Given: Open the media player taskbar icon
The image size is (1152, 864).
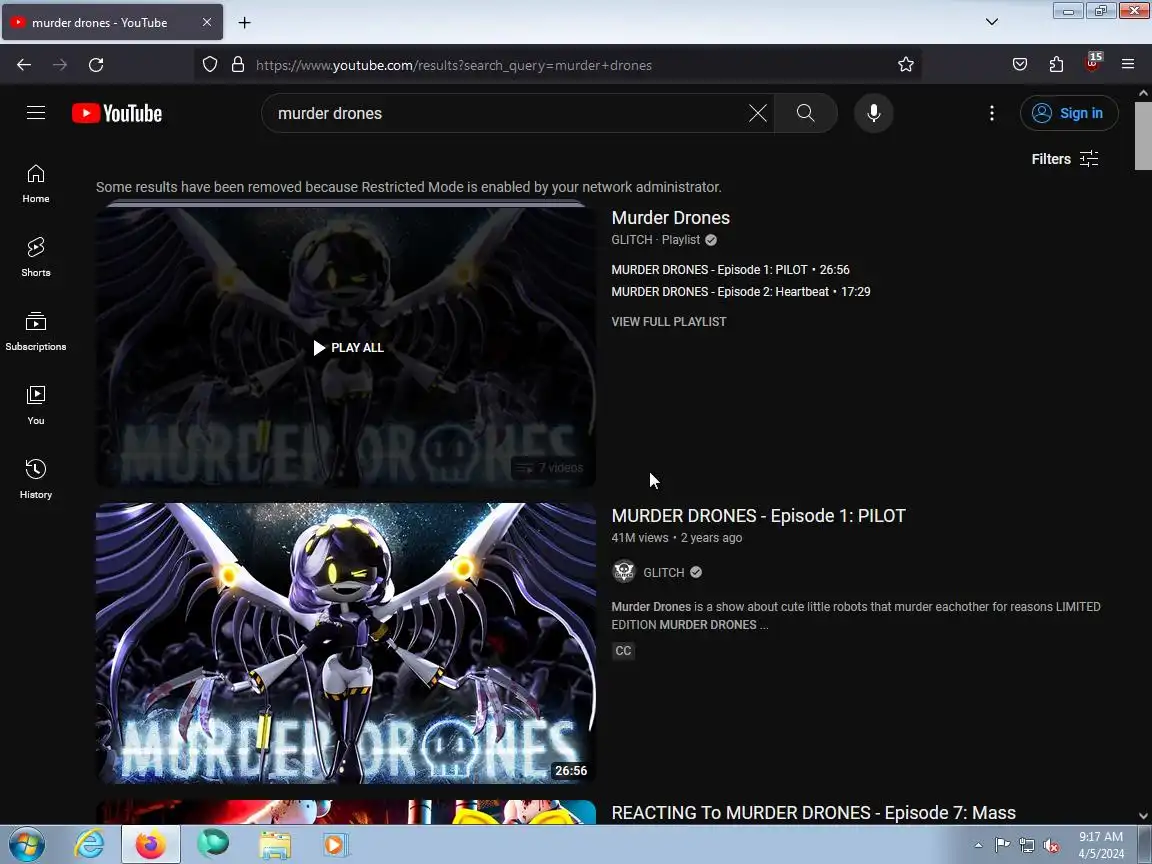Looking at the screenshot, I should pos(334,844).
